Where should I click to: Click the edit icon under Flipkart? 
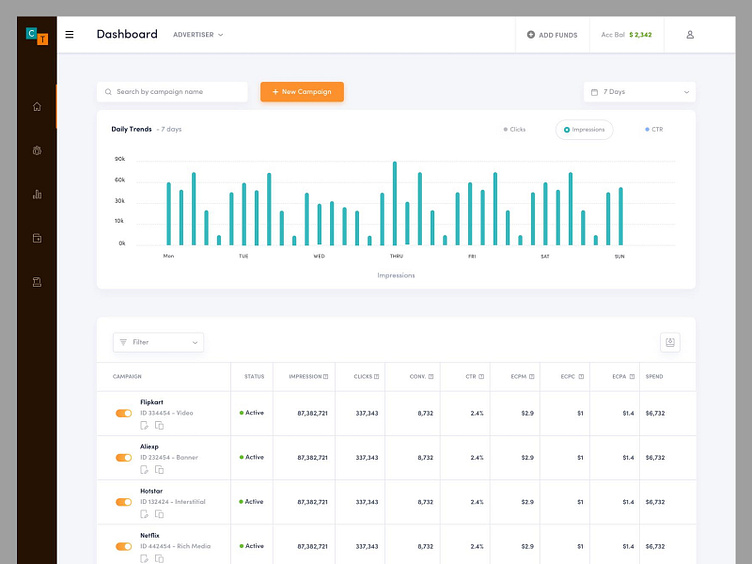[145, 425]
